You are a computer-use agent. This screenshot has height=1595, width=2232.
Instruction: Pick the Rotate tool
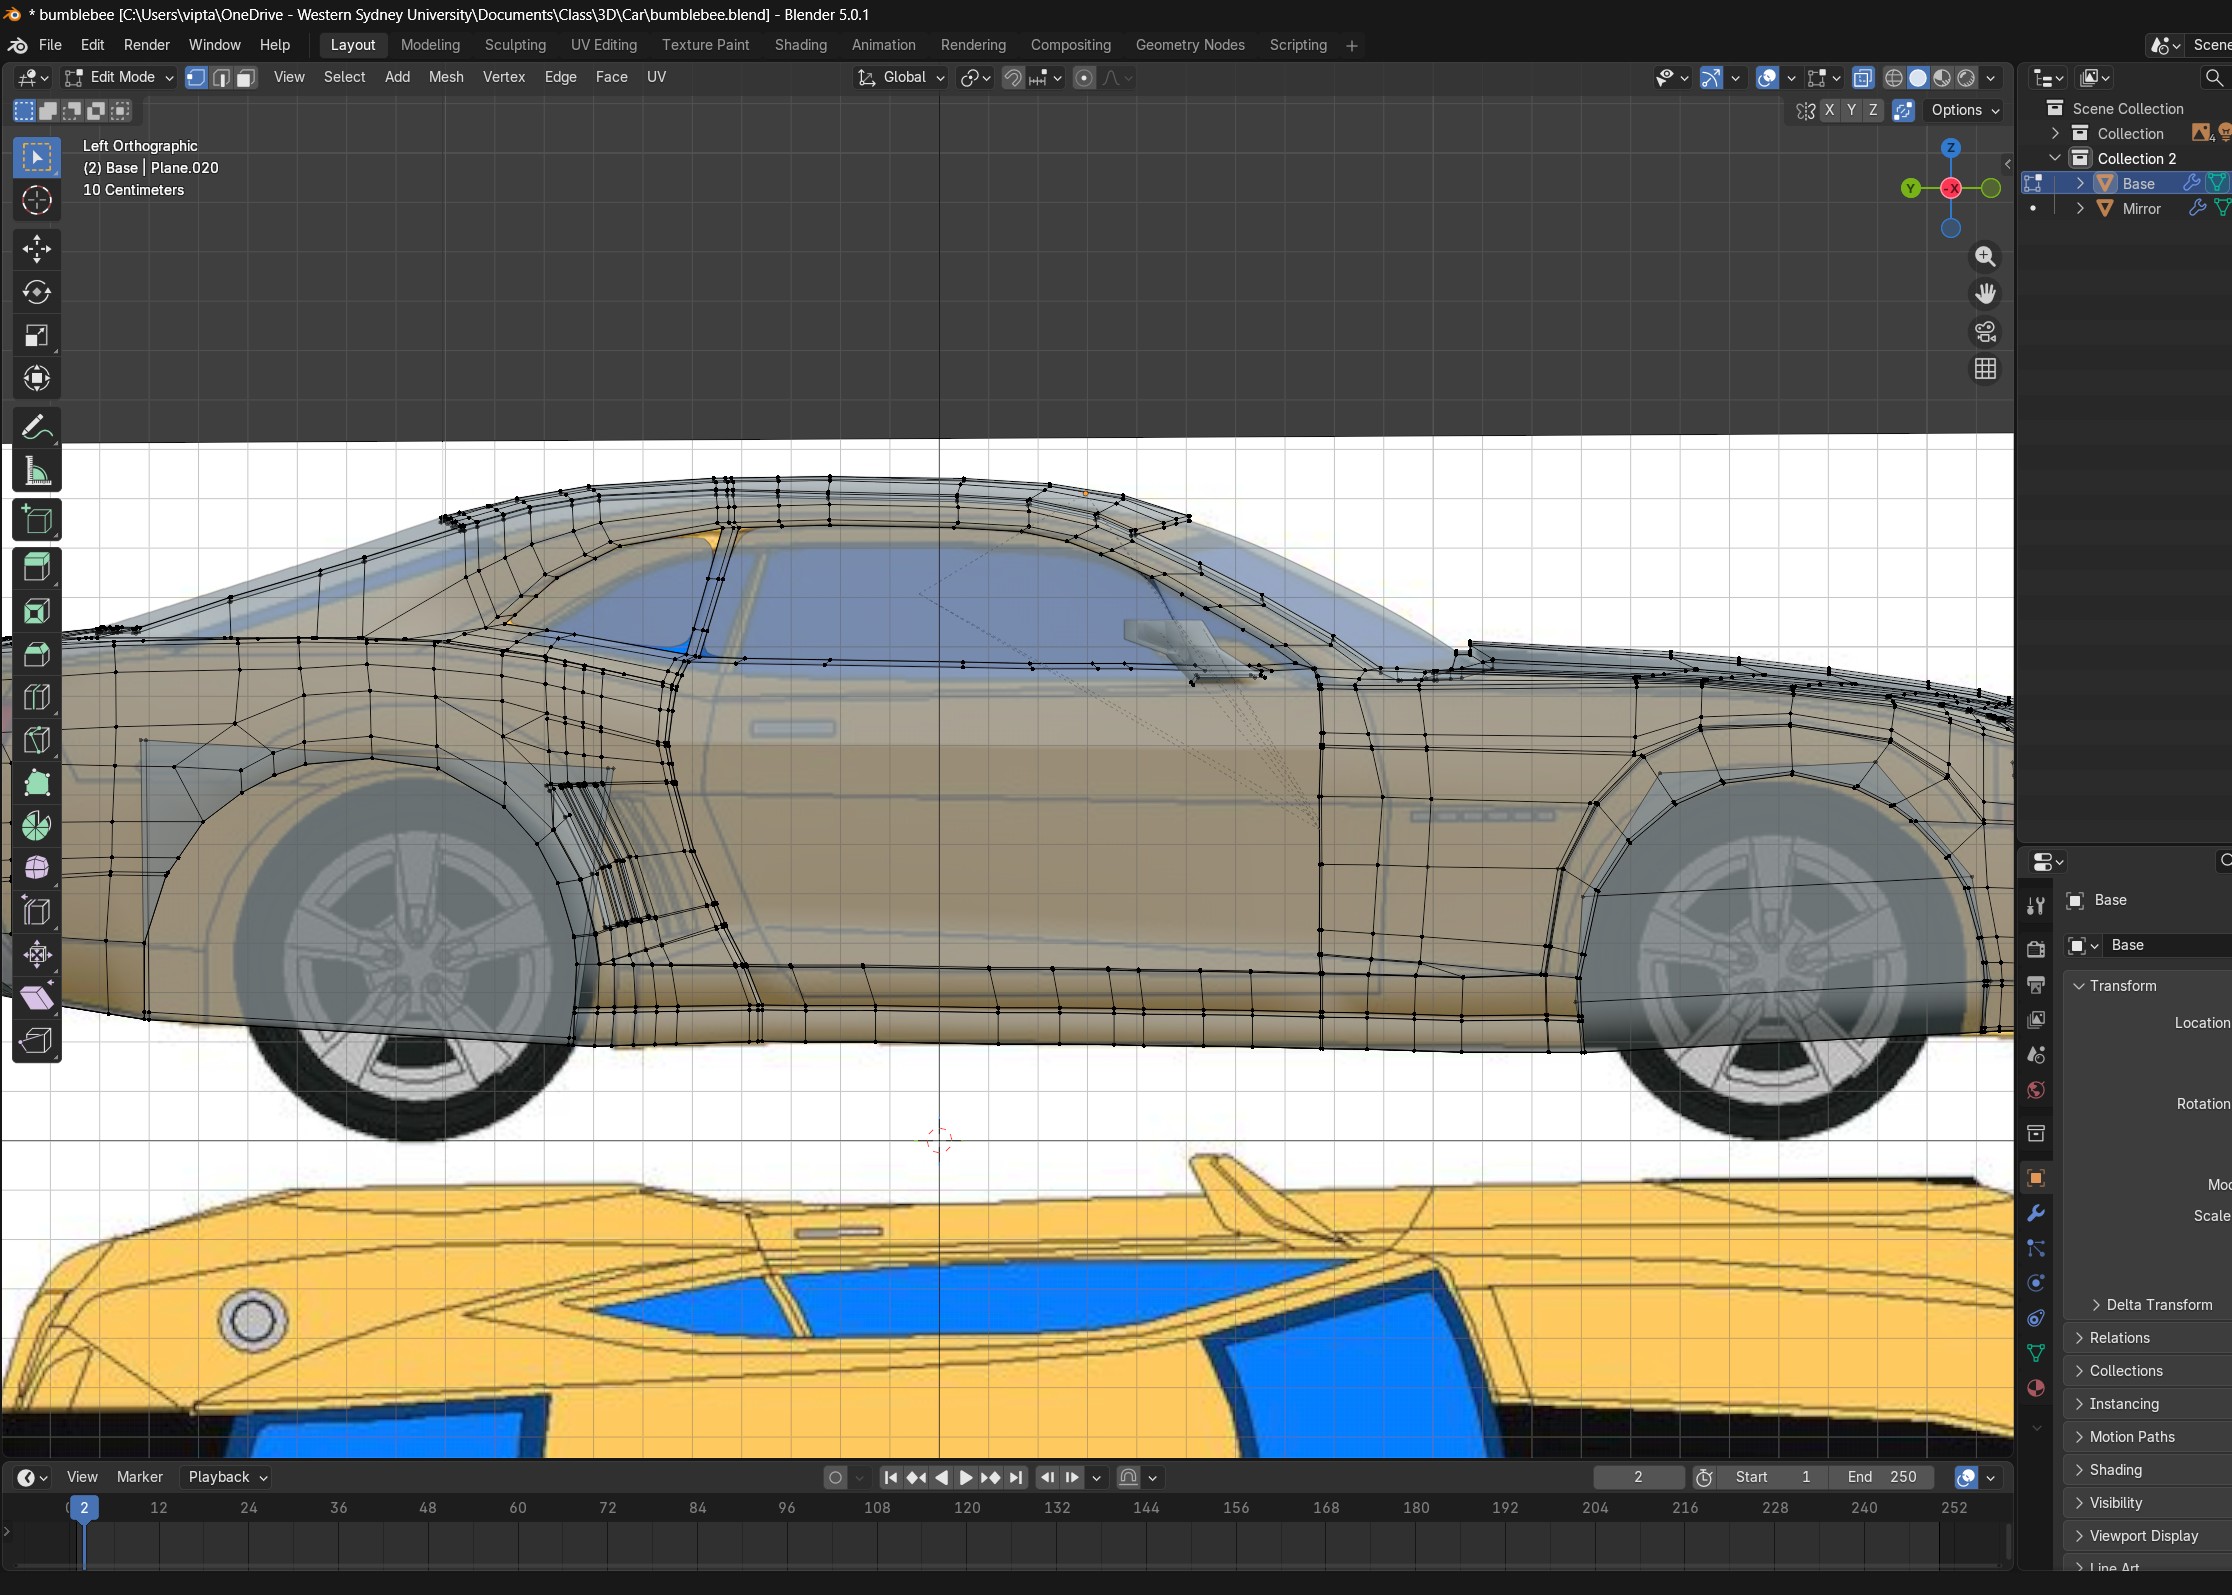pos(37,292)
